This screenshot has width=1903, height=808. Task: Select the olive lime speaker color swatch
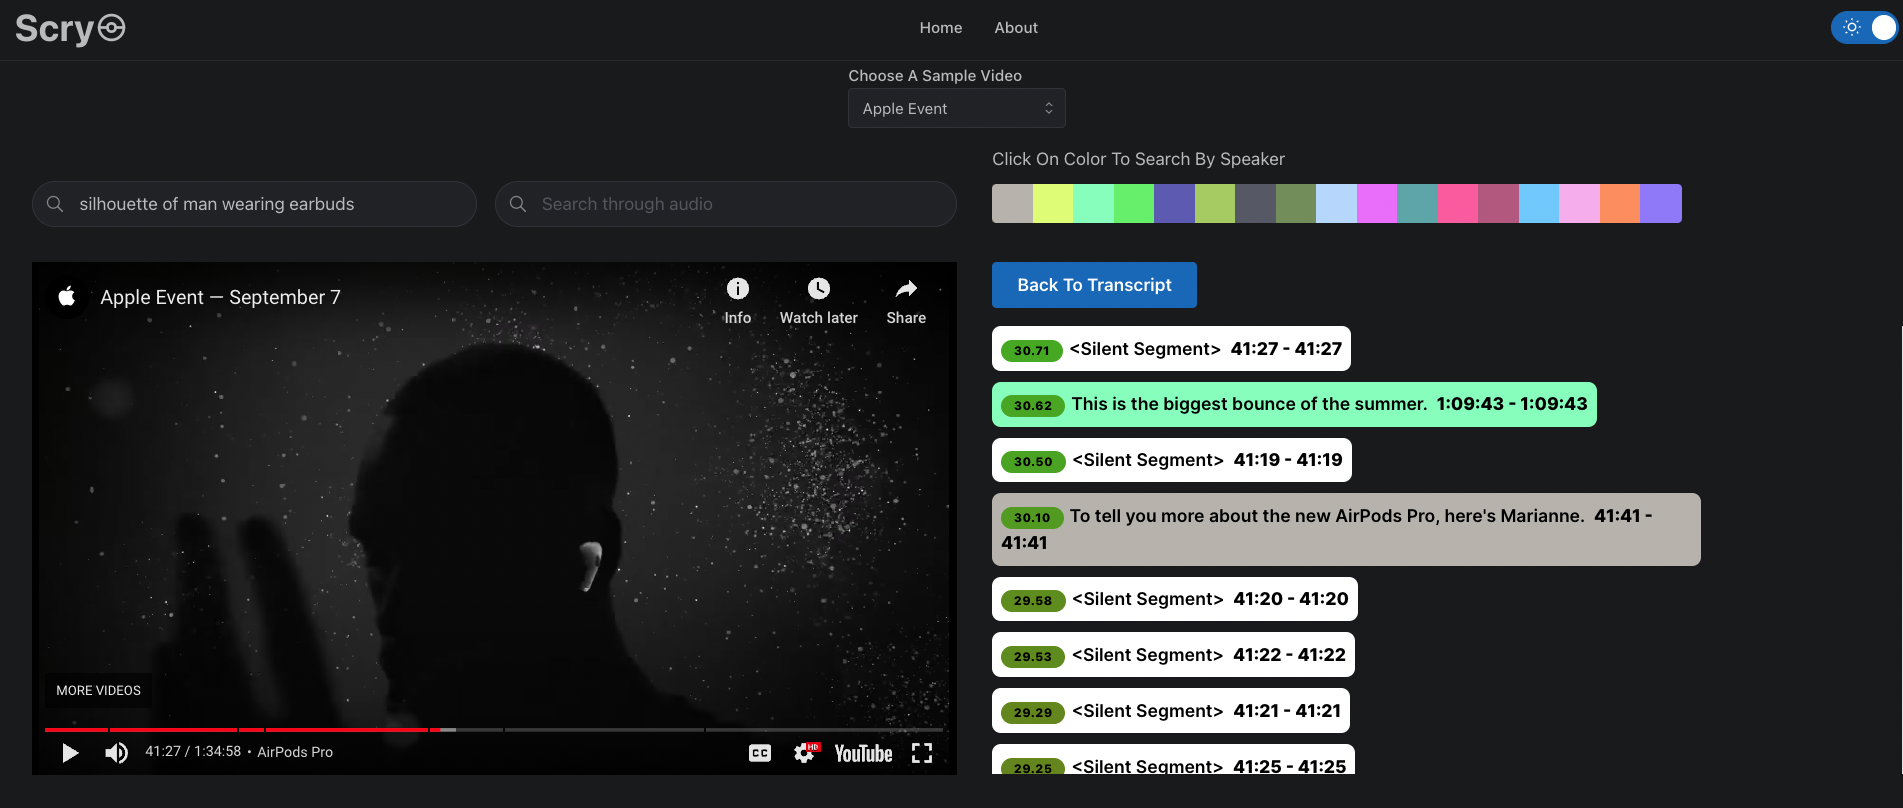pyautogui.click(x=1215, y=203)
